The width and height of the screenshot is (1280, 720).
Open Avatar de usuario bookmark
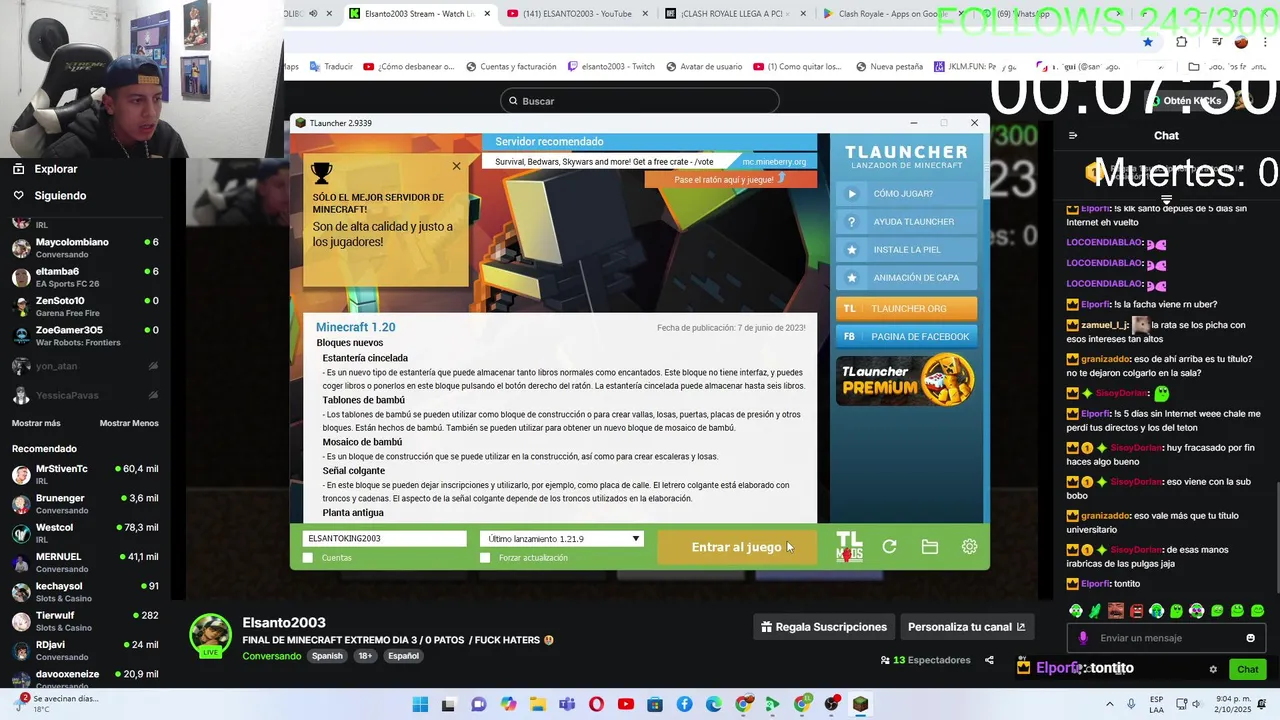tap(704, 67)
